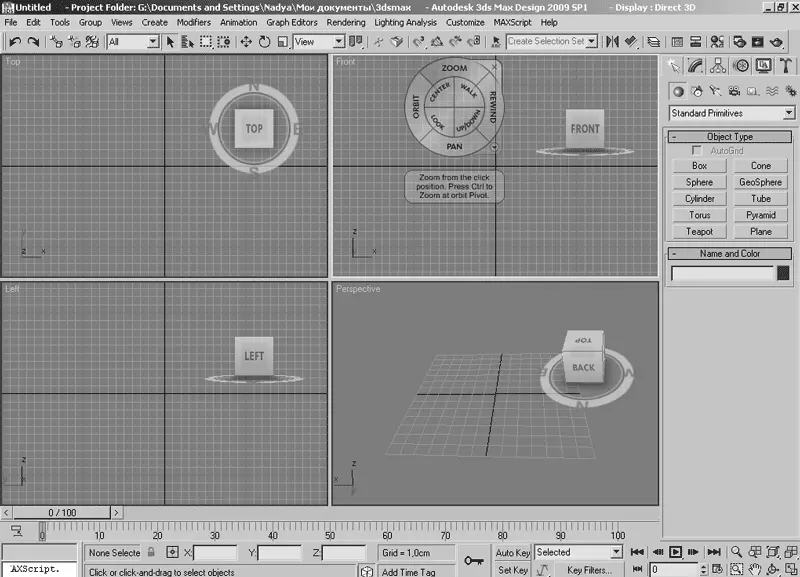Click the Quick Render teapot icon
800x577 pixels.
[x=777, y=42]
